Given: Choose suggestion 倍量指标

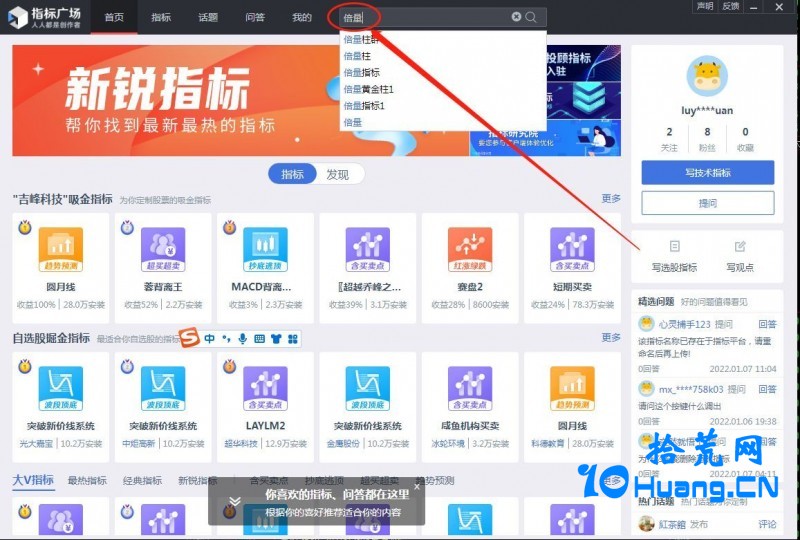Looking at the screenshot, I should coord(443,72).
